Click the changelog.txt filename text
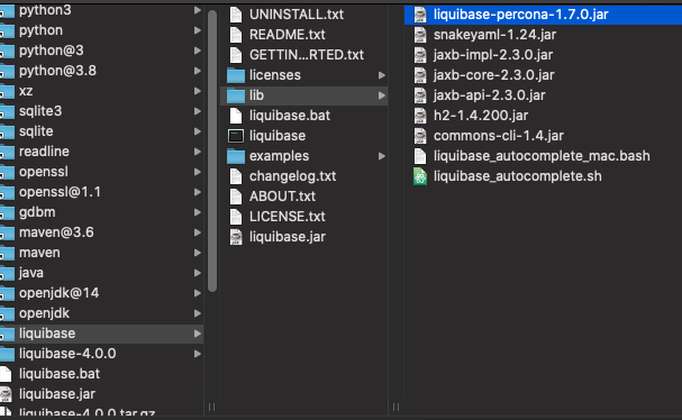682x420 pixels. (292, 176)
